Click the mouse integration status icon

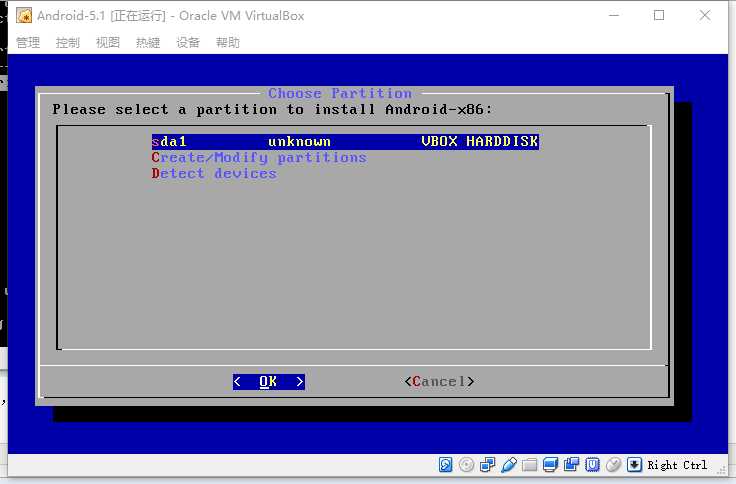pos(613,465)
